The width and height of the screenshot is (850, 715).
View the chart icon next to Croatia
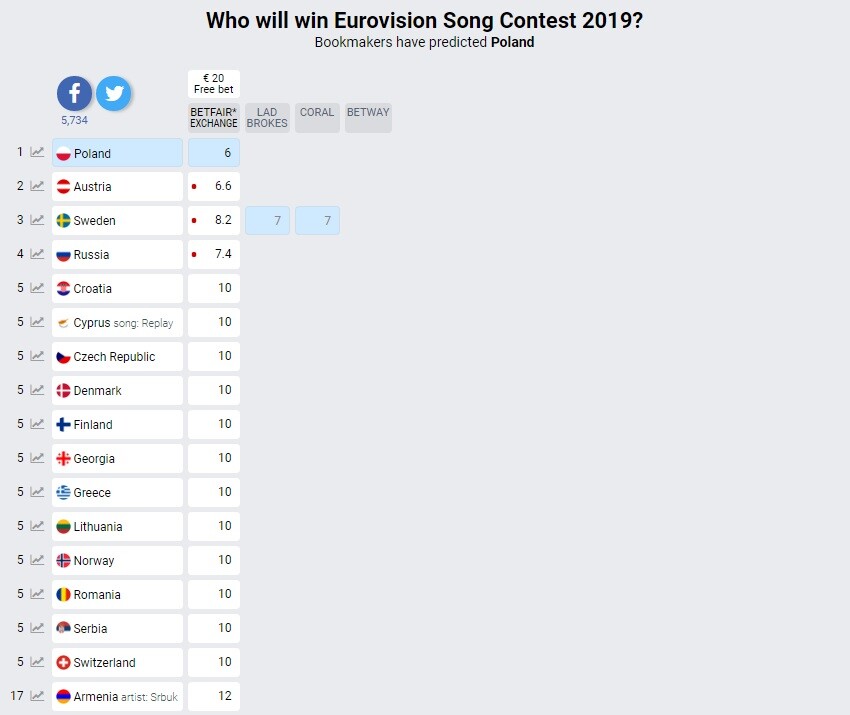point(37,288)
